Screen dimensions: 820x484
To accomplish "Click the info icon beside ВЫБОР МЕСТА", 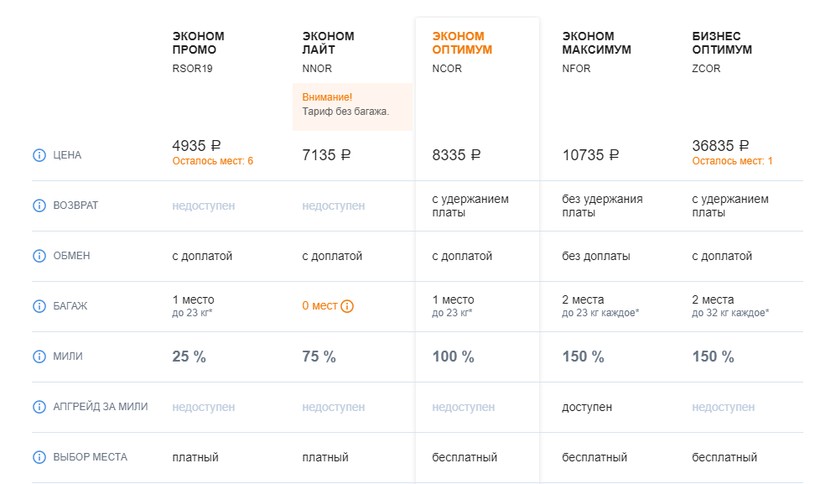I will pyautogui.click(x=40, y=458).
